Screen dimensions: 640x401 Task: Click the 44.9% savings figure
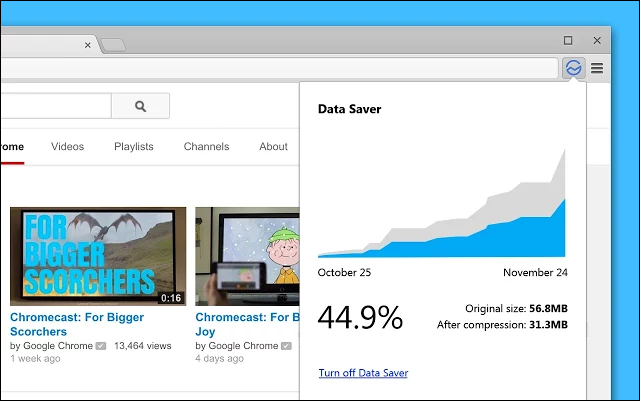coord(360,317)
